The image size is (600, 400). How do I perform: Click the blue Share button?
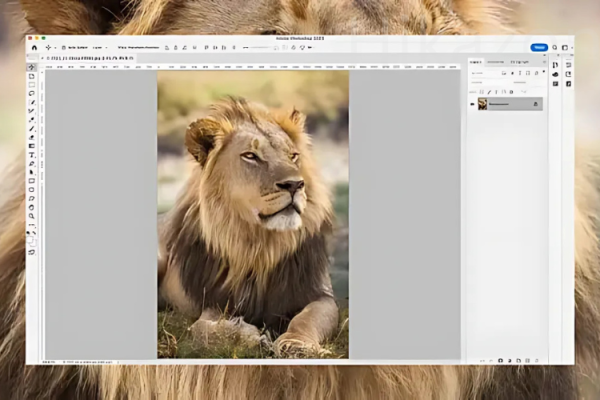tap(539, 47)
